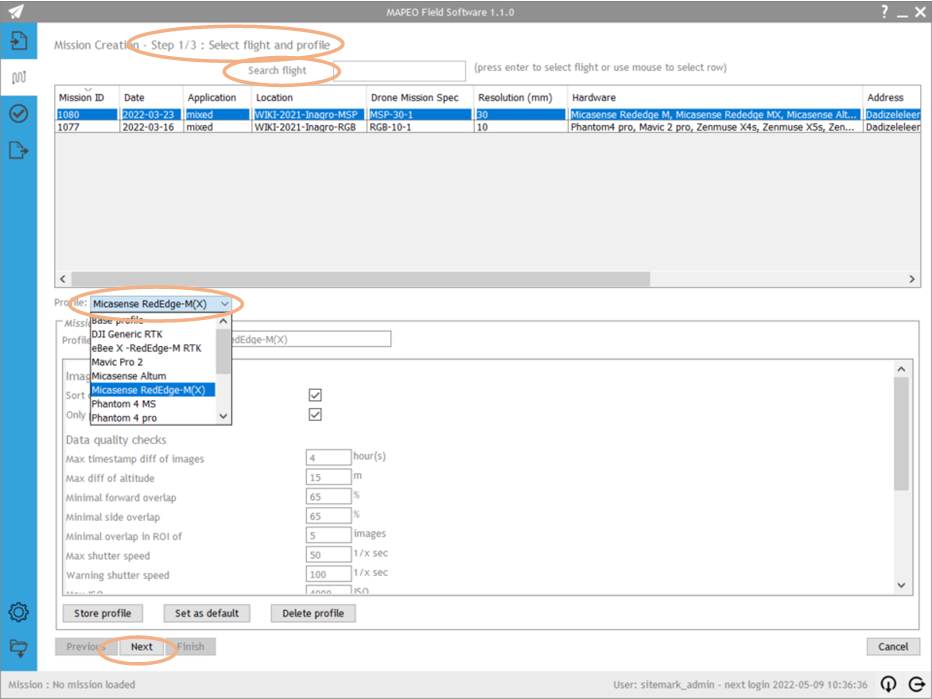Sort table by Mission ID column header
The width and height of the screenshot is (932, 699).
point(87,97)
